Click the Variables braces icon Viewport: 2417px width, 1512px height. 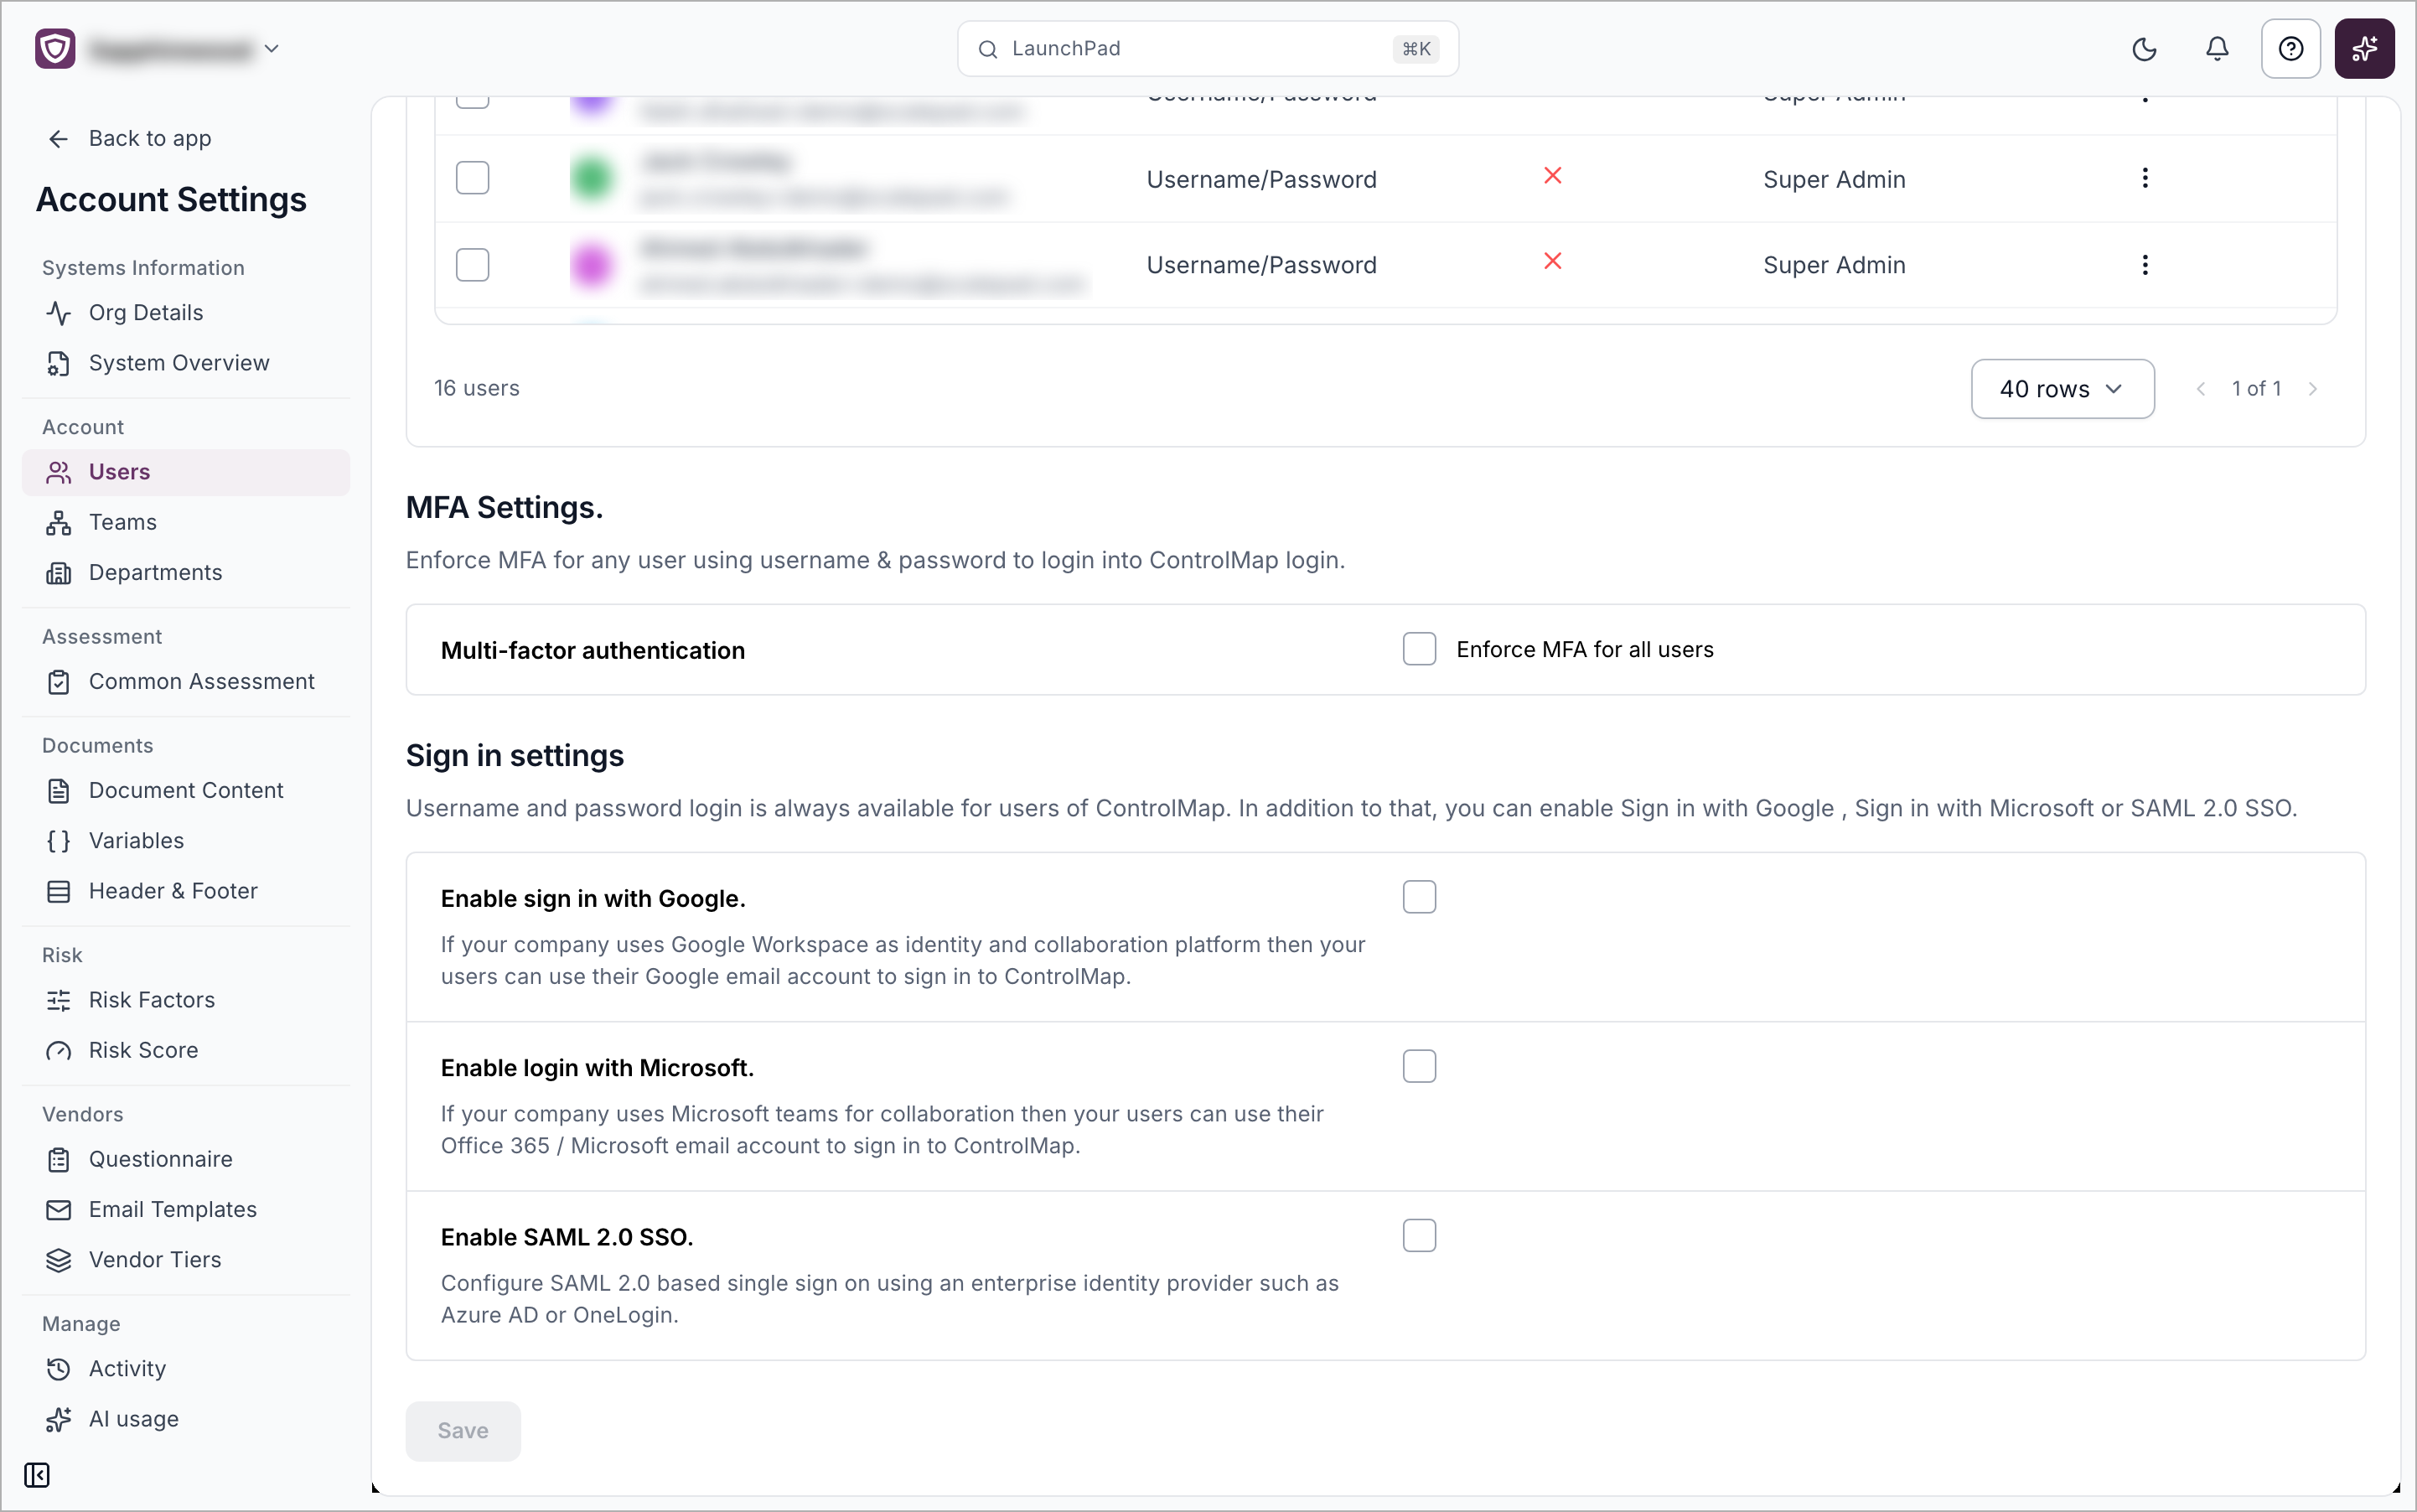59,841
